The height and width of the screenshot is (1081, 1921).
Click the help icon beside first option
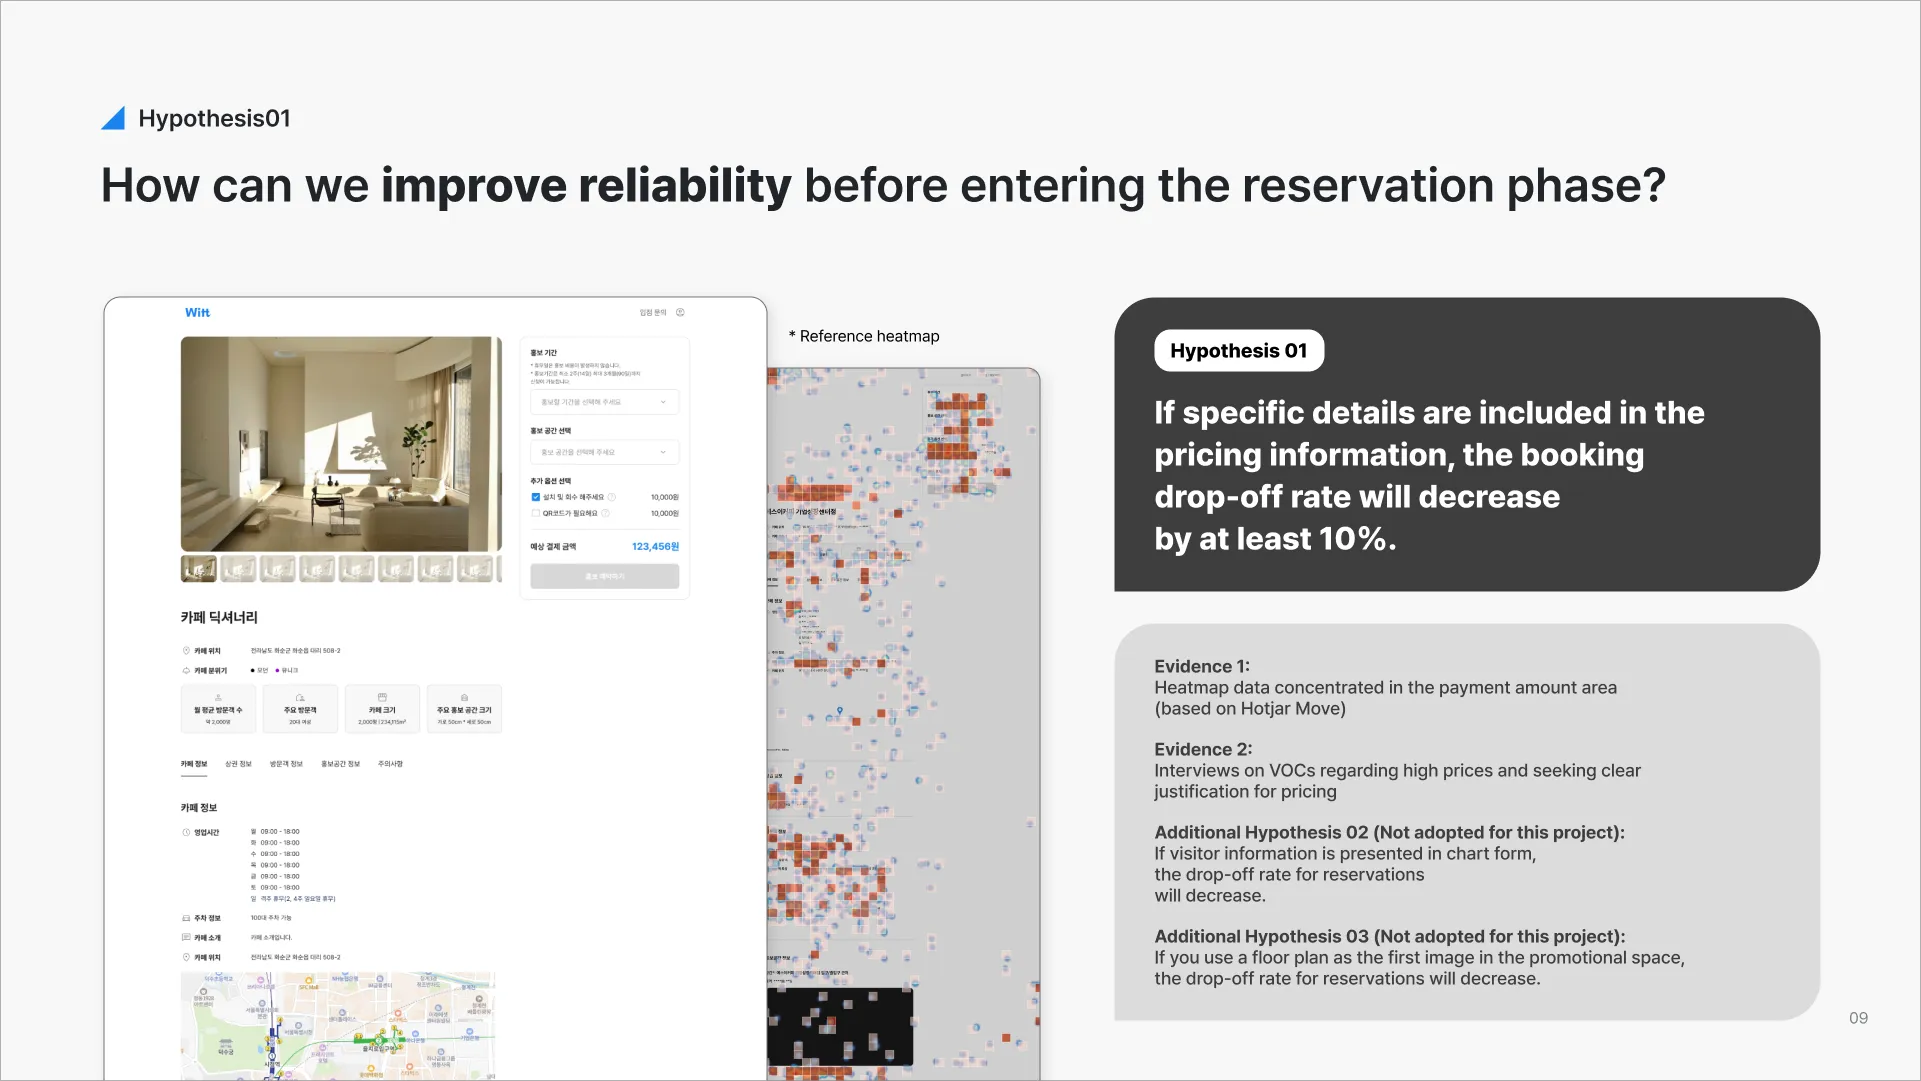point(612,497)
